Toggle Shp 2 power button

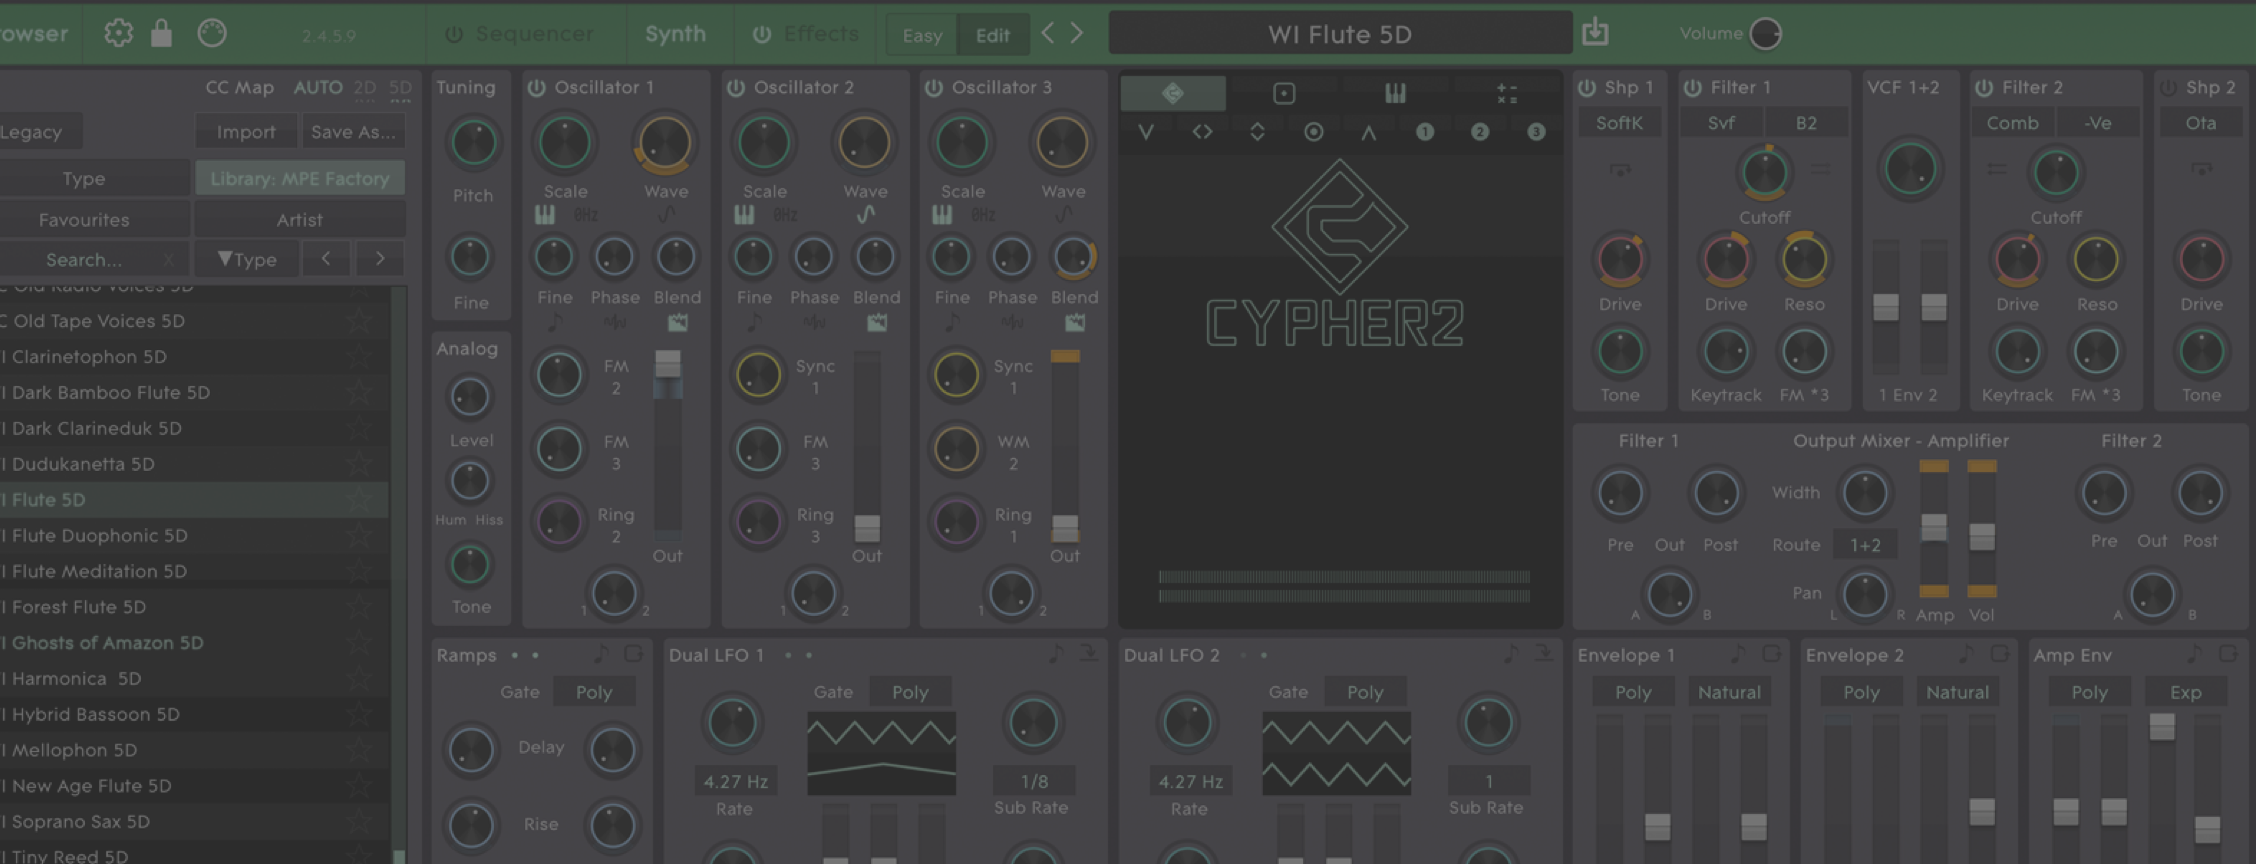click(2168, 87)
